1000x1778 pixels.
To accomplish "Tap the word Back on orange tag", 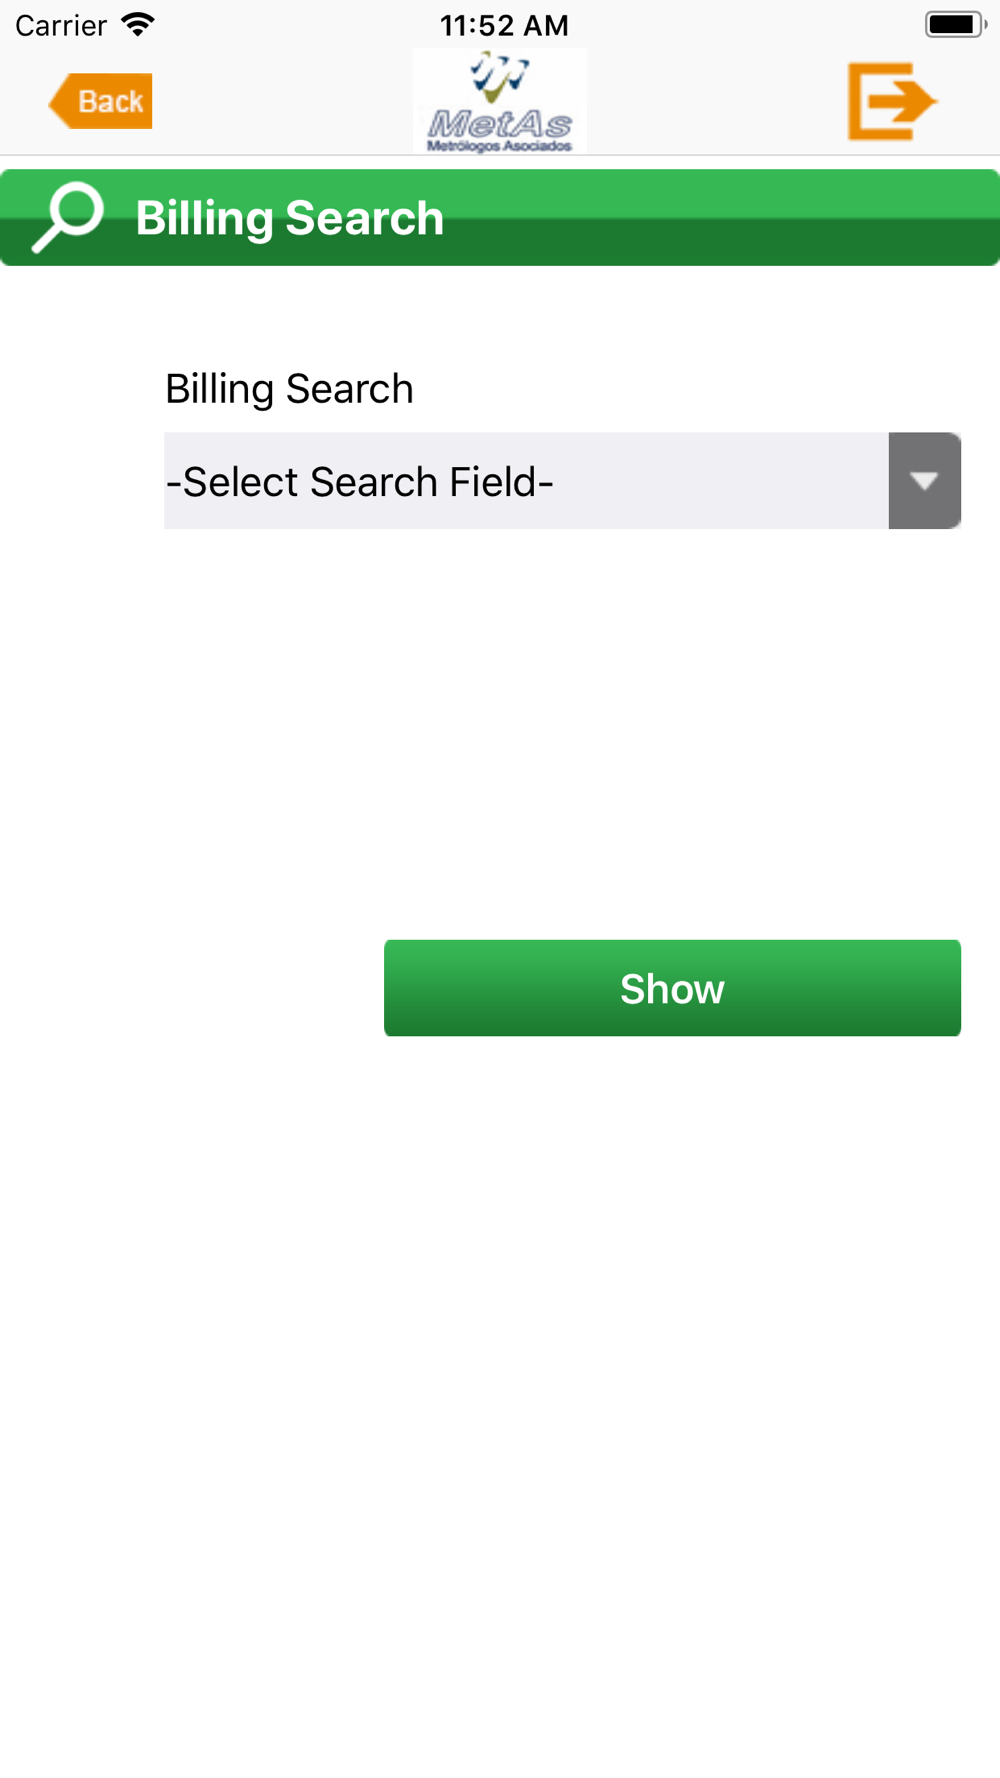I will coord(111,101).
